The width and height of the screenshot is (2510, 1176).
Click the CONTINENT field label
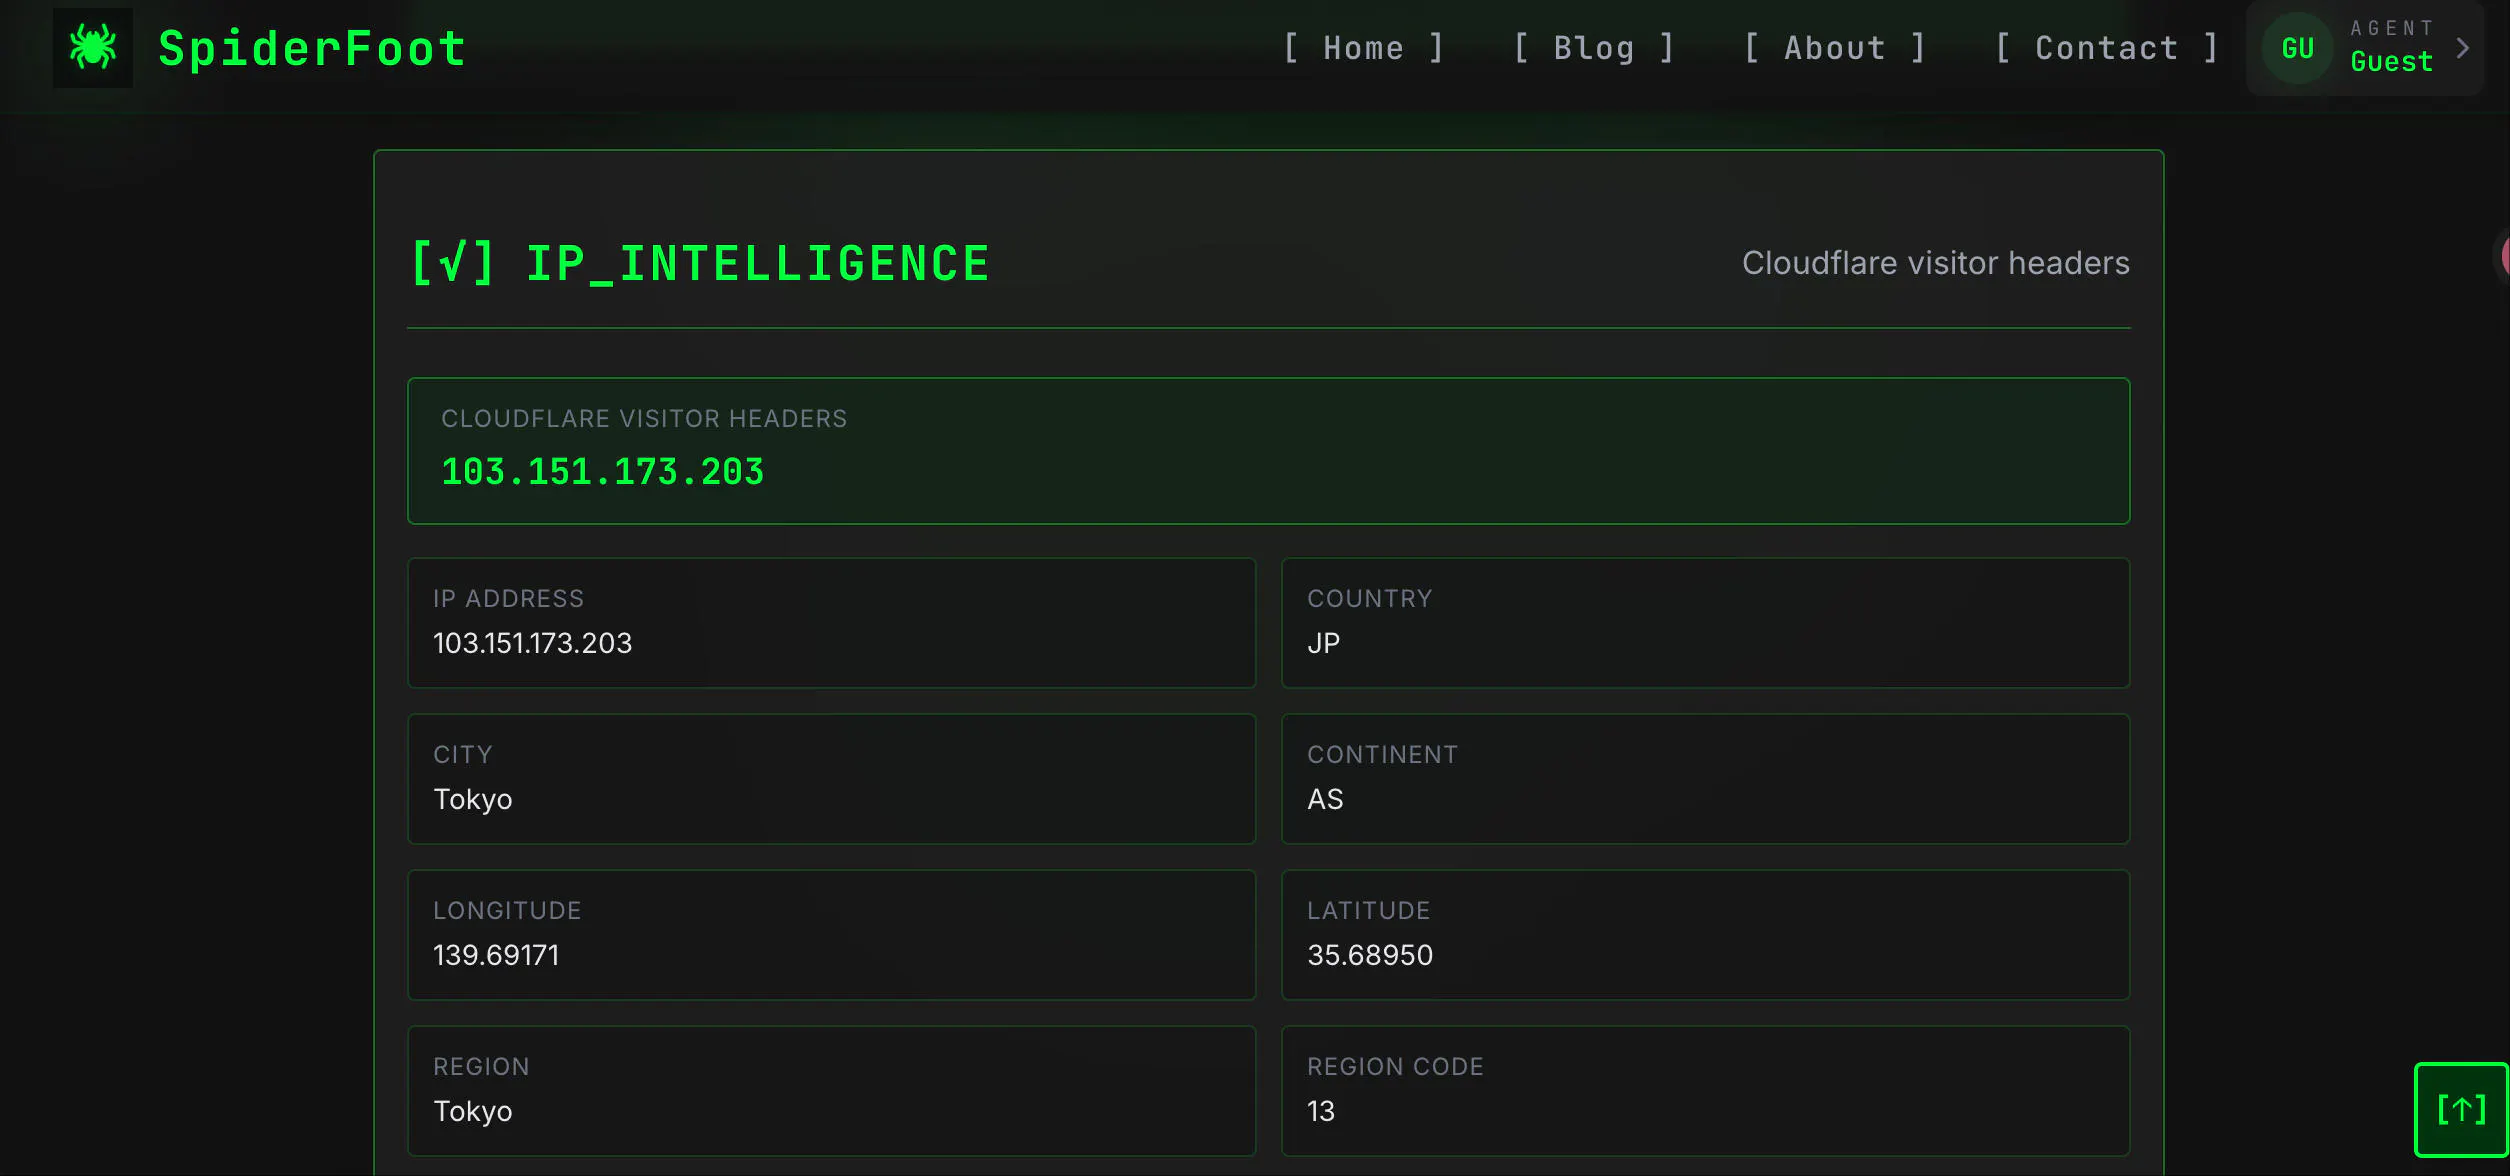[x=1382, y=755]
